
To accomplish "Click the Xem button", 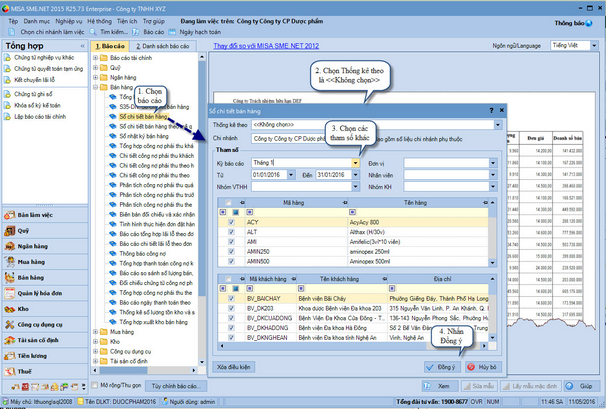I will pos(440,386).
